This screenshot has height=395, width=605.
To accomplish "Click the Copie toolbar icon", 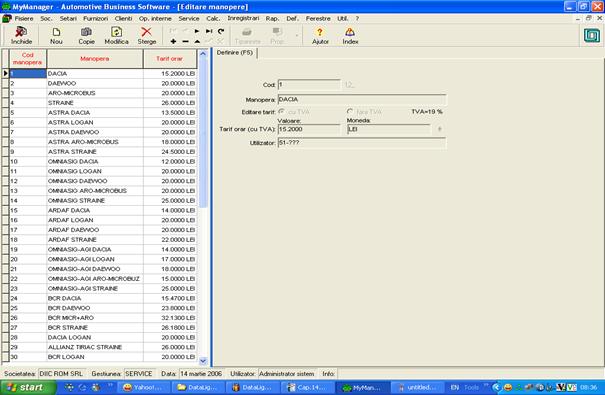I will [x=86, y=35].
